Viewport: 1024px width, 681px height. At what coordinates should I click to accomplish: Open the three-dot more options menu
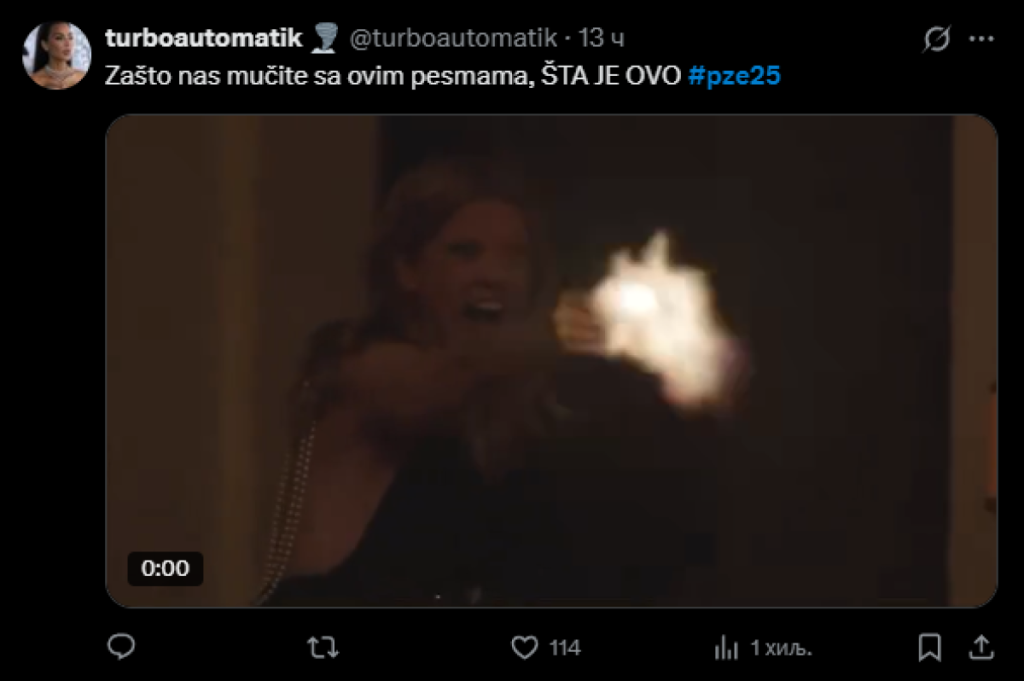981,39
